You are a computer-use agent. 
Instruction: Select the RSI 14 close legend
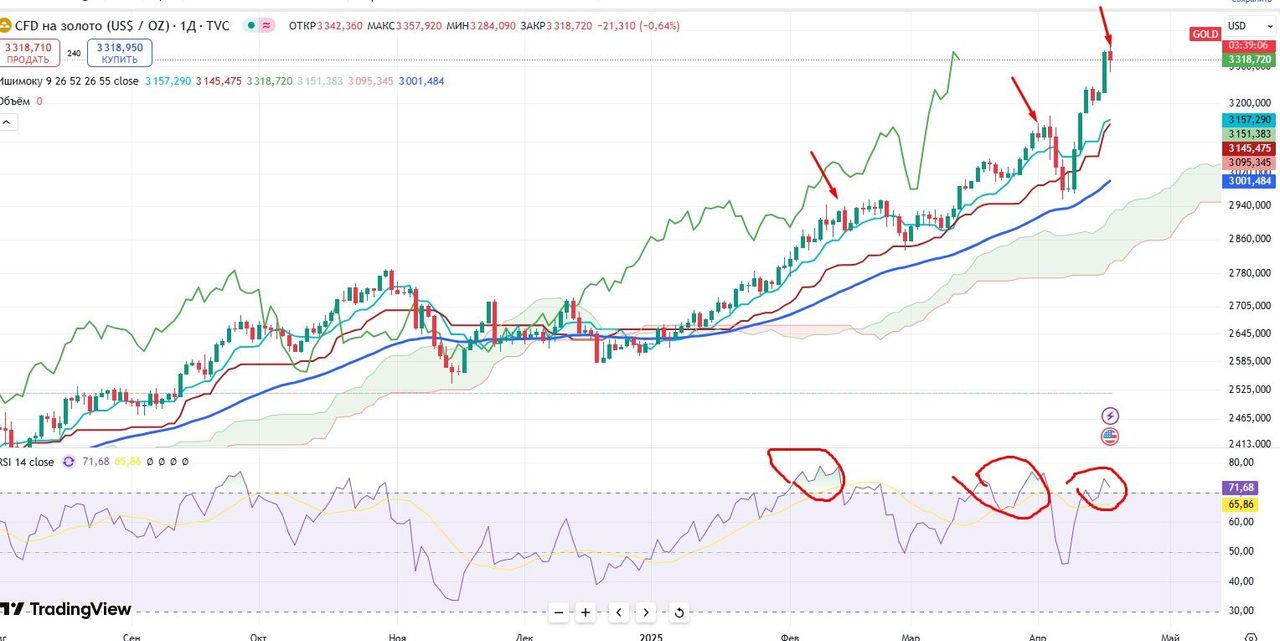(28, 461)
